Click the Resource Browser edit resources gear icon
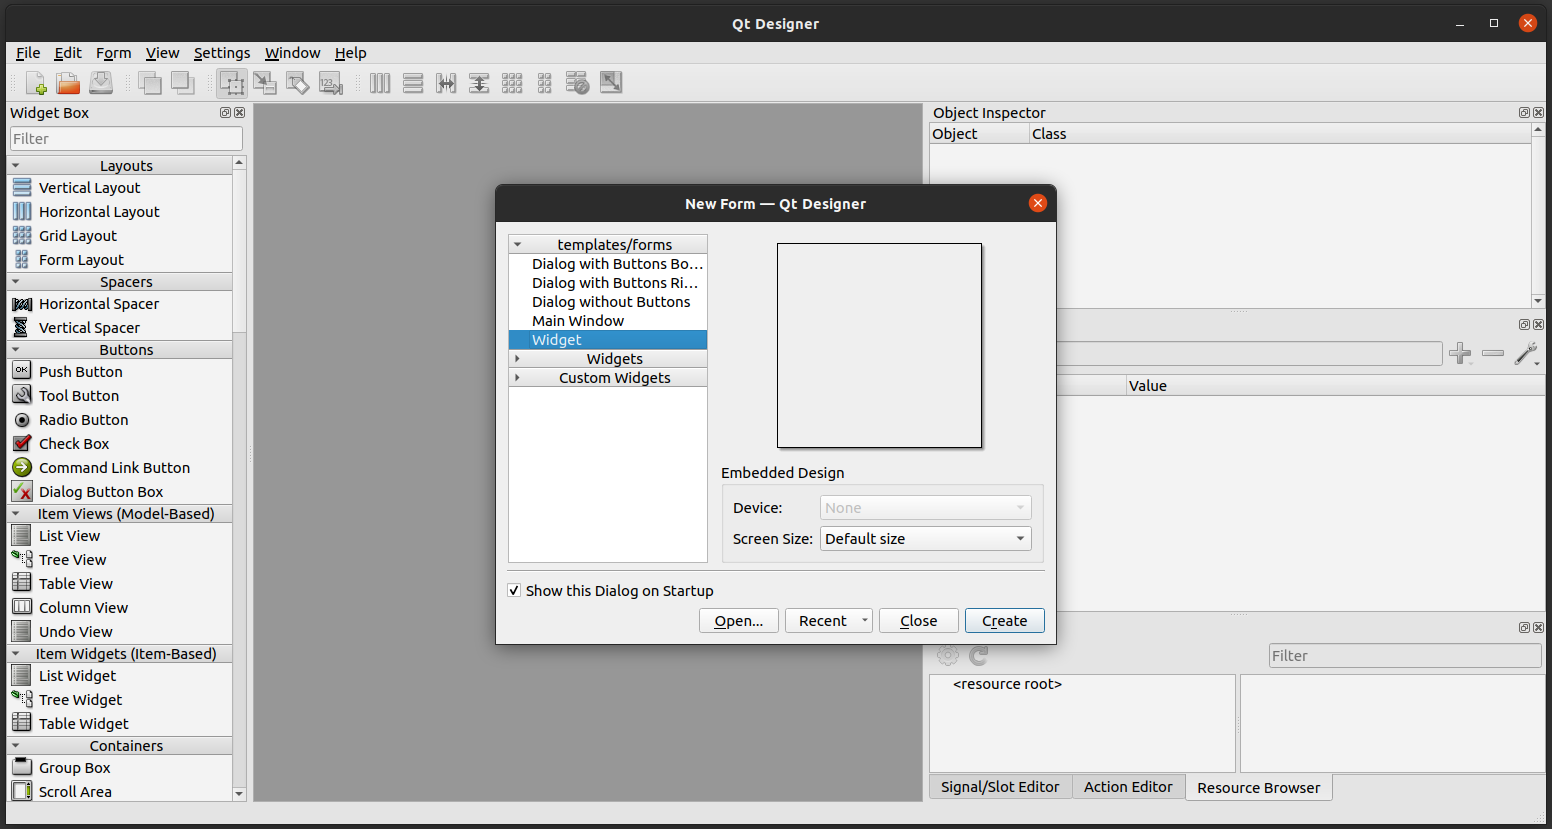The image size is (1552, 829). tap(948, 655)
